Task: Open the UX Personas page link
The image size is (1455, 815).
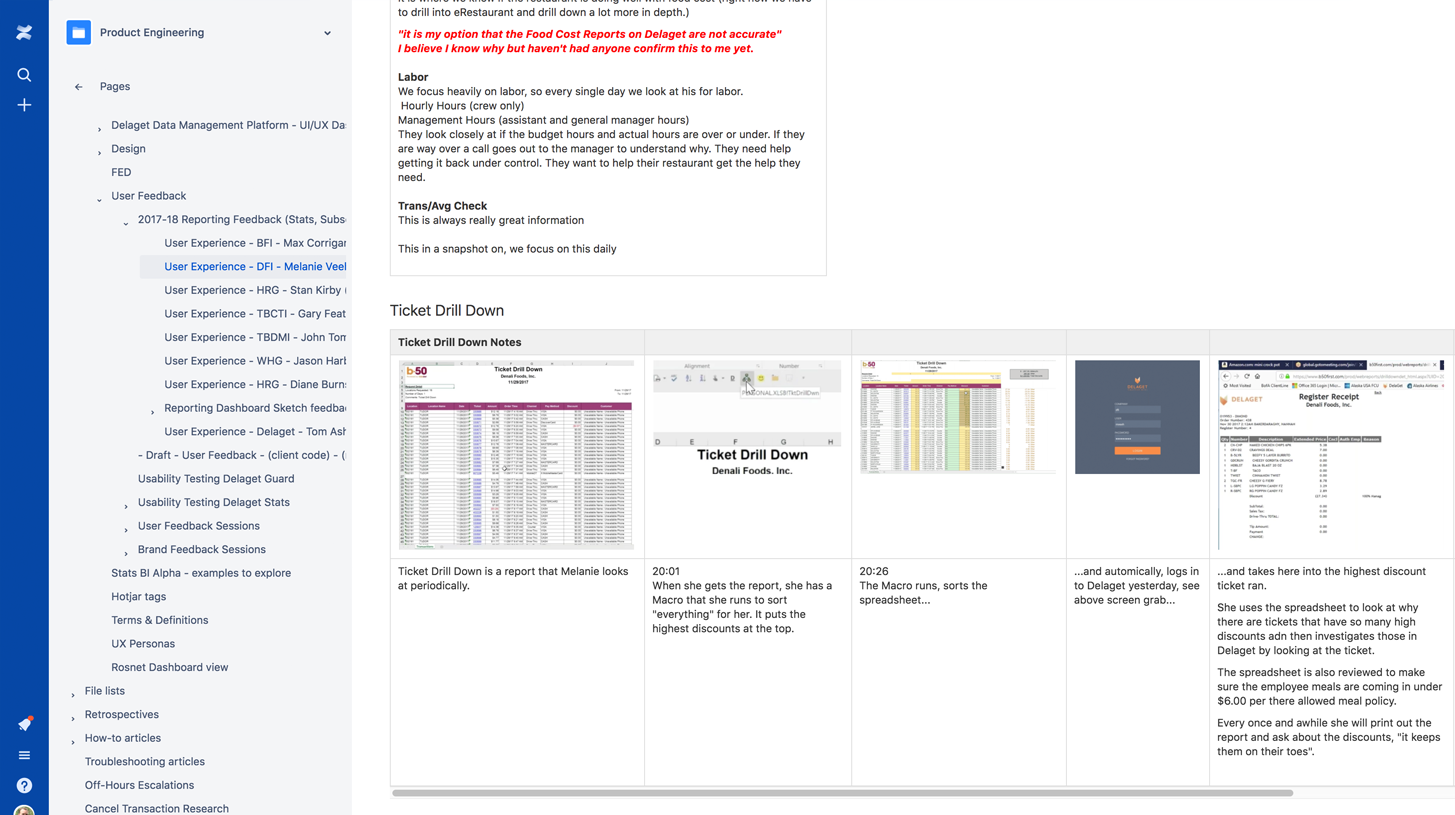Action: pyautogui.click(x=143, y=644)
